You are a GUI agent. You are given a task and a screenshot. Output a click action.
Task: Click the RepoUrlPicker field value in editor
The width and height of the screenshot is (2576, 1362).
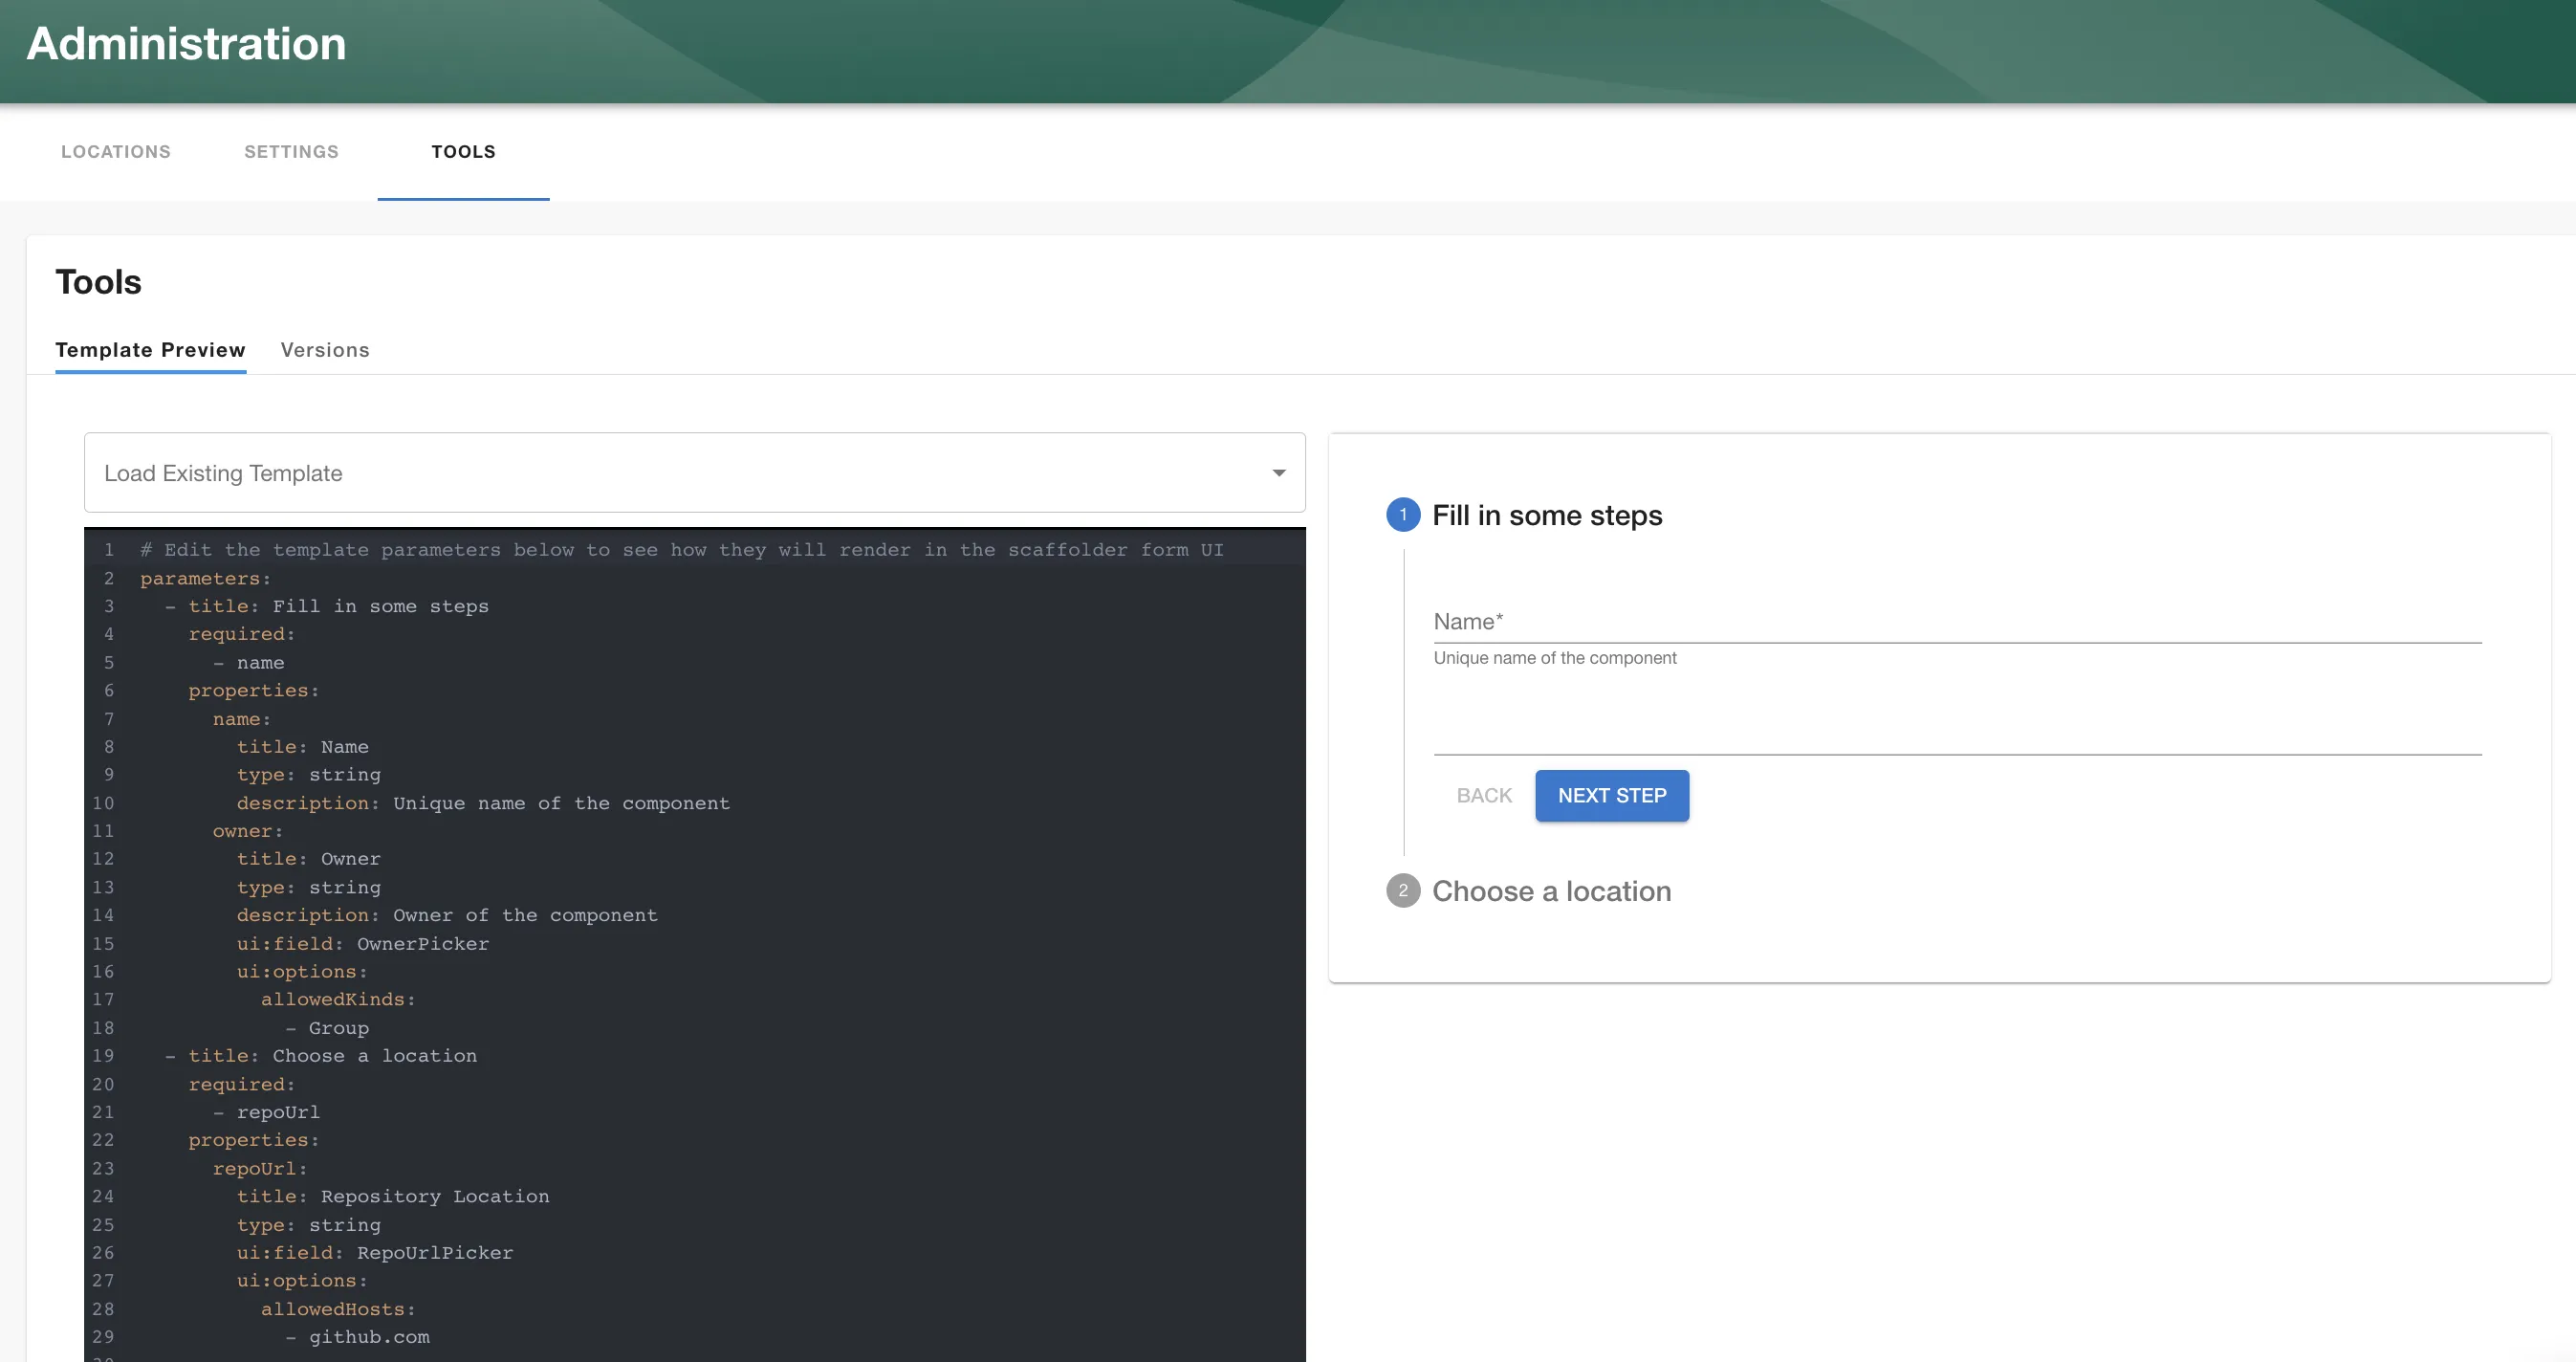(x=431, y=1252)
